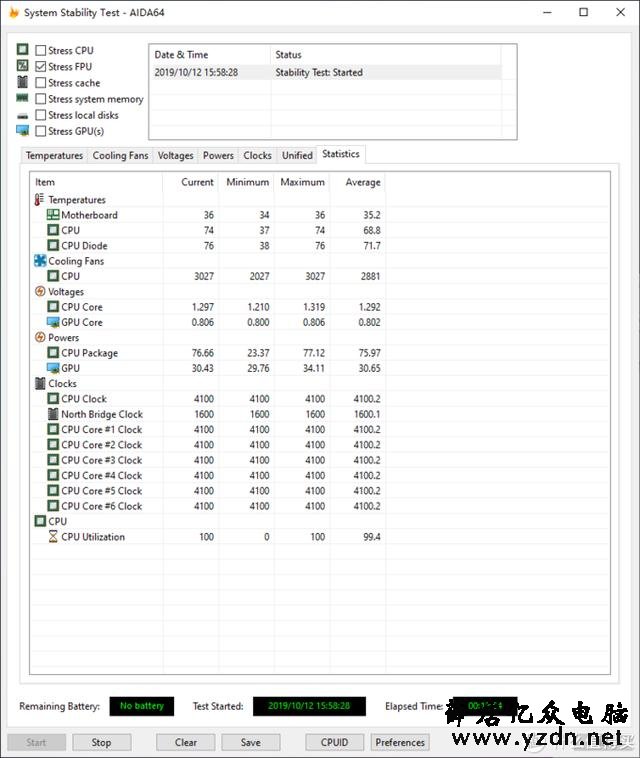Click the system memory RAM icon
The height and width of the screenshot is (758, 640).
pos(22,98)
